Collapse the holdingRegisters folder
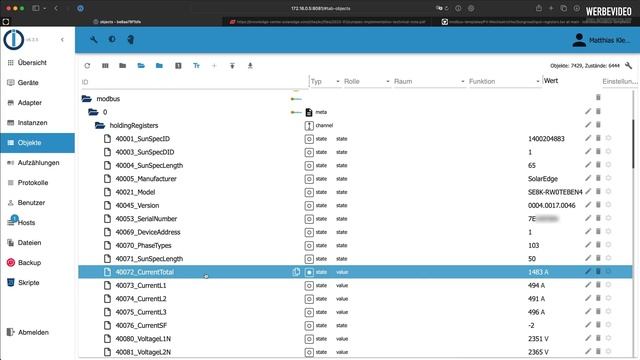Screen dimensions: 640x360 100,125
